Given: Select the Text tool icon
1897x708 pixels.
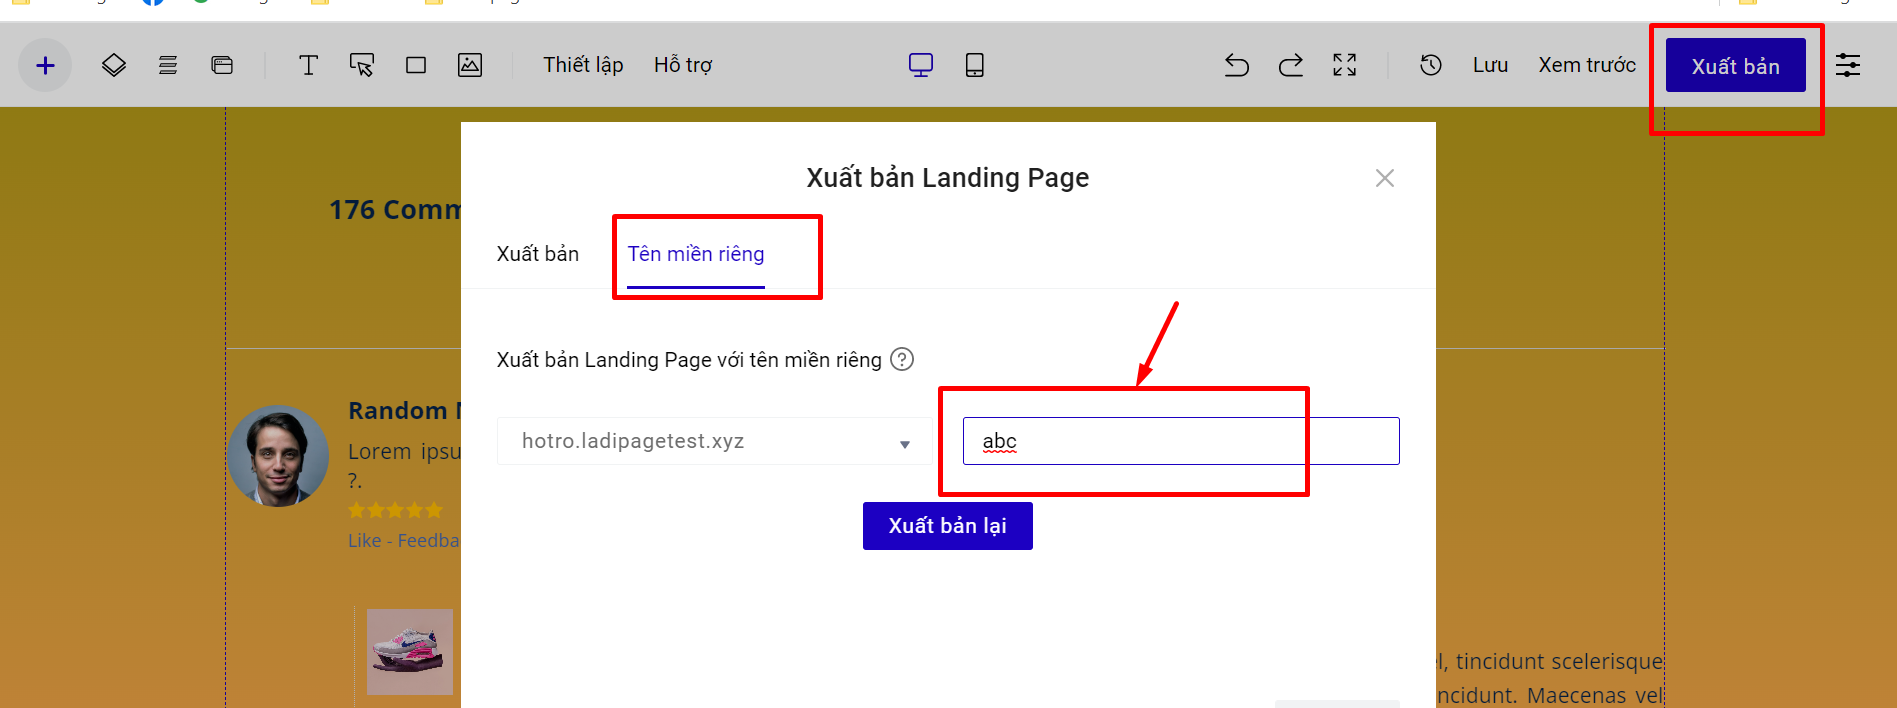Looking at the screenshot, I should coord(308,66).
